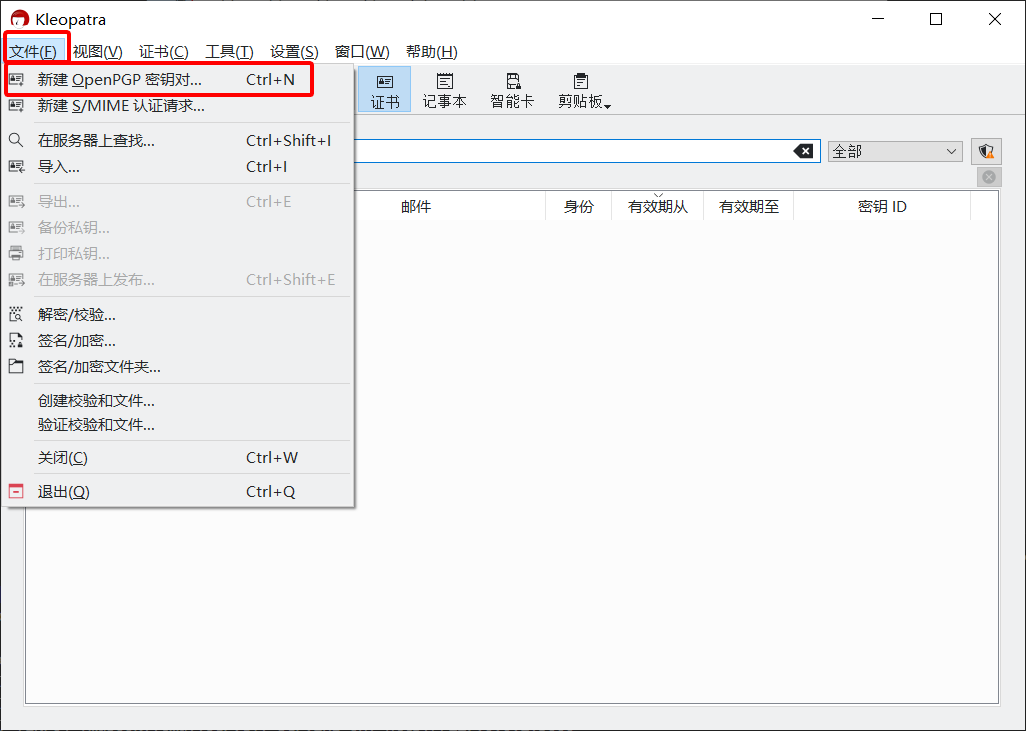Select 解密/校验 from the File menu

tap(77, 314)
